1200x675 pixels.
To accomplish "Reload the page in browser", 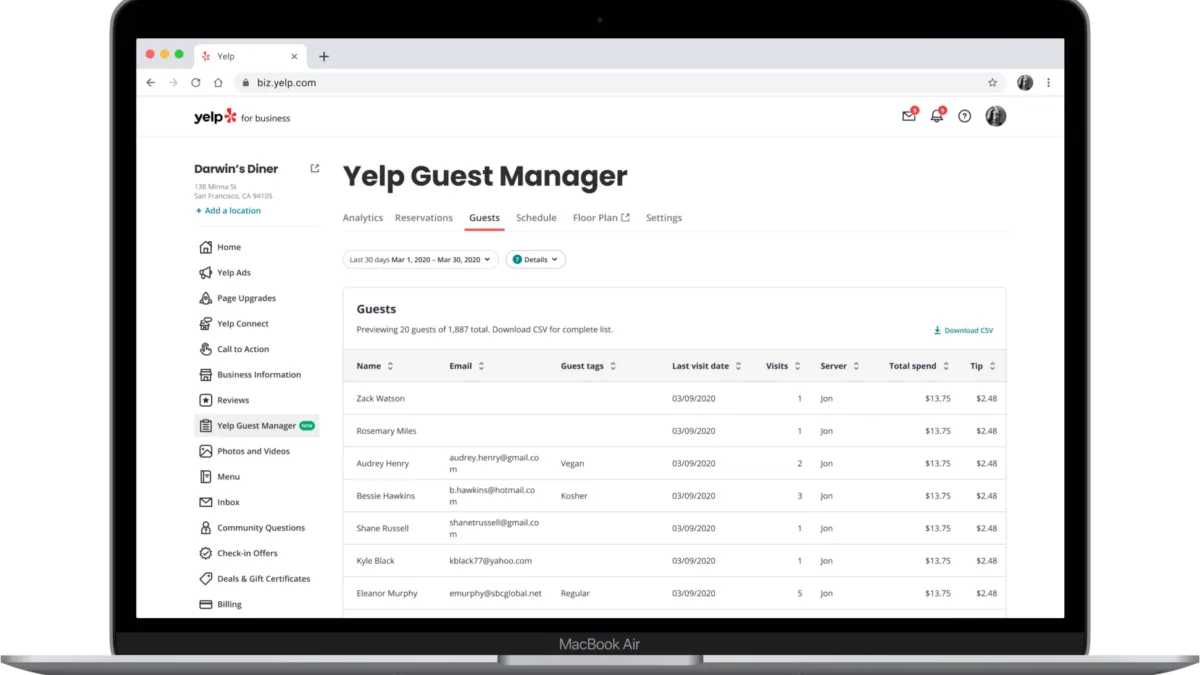I will pos(196,83).
